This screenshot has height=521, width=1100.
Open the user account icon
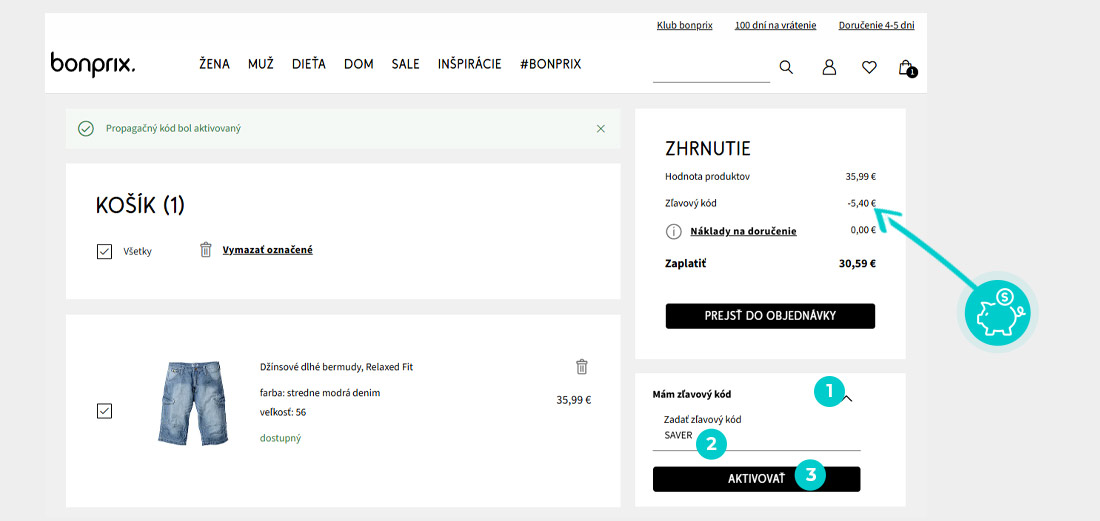pos(829,67)
